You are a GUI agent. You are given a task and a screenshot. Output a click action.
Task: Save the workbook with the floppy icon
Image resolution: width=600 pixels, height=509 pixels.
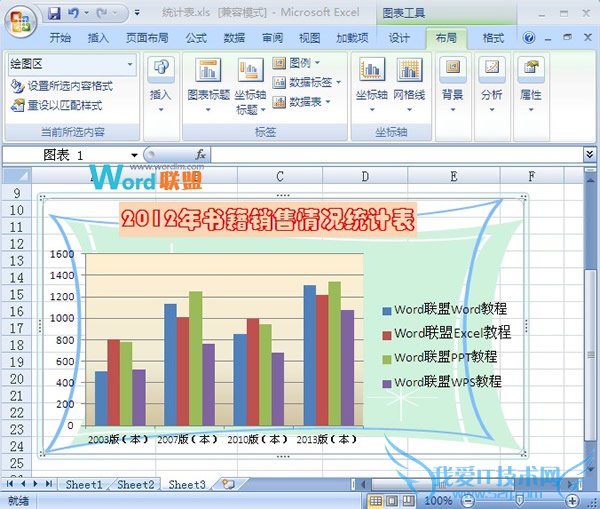pos(54,14)
